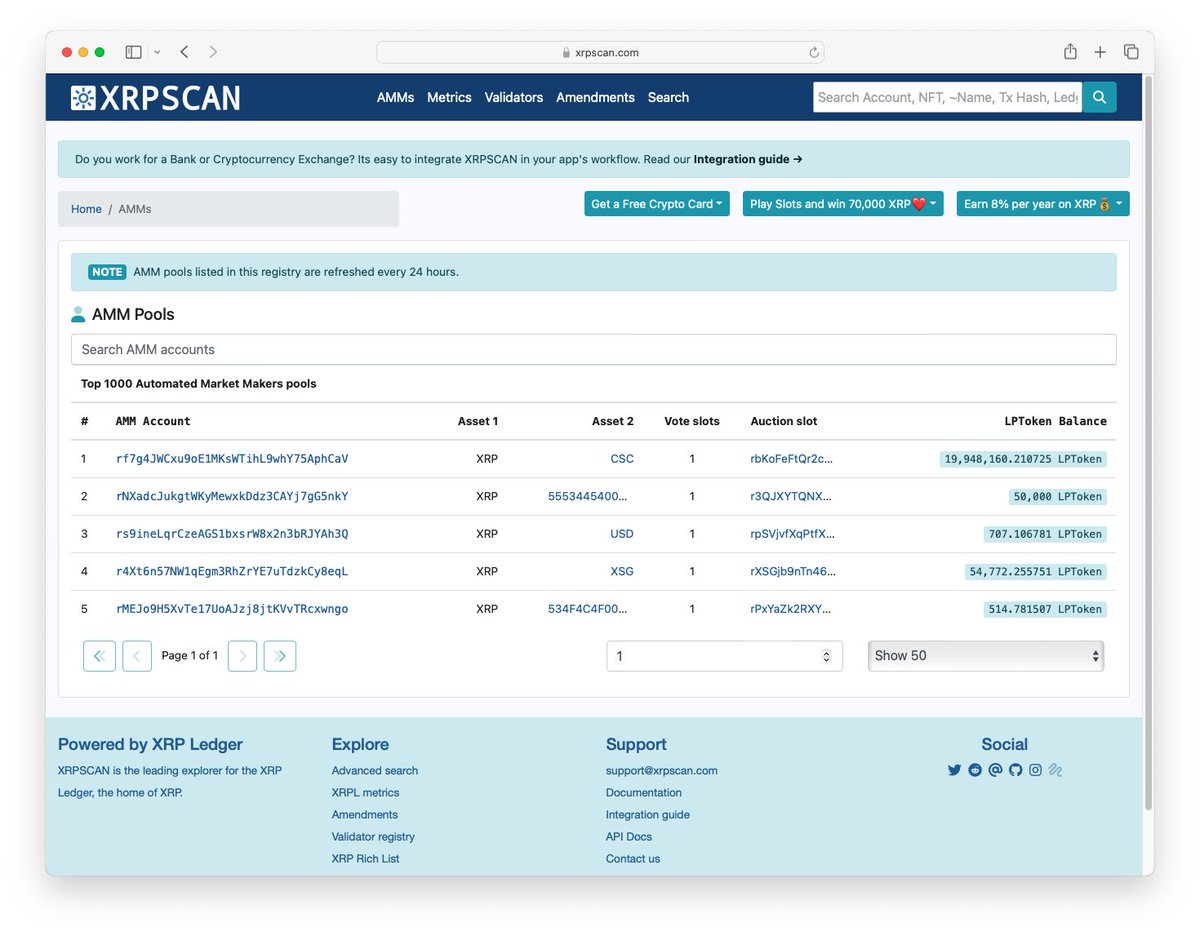Viewport: 1200px width, 936px height.
Task: Click the browser reload icon in address bar
Action: pyautogui.click(x=813, y=51)
